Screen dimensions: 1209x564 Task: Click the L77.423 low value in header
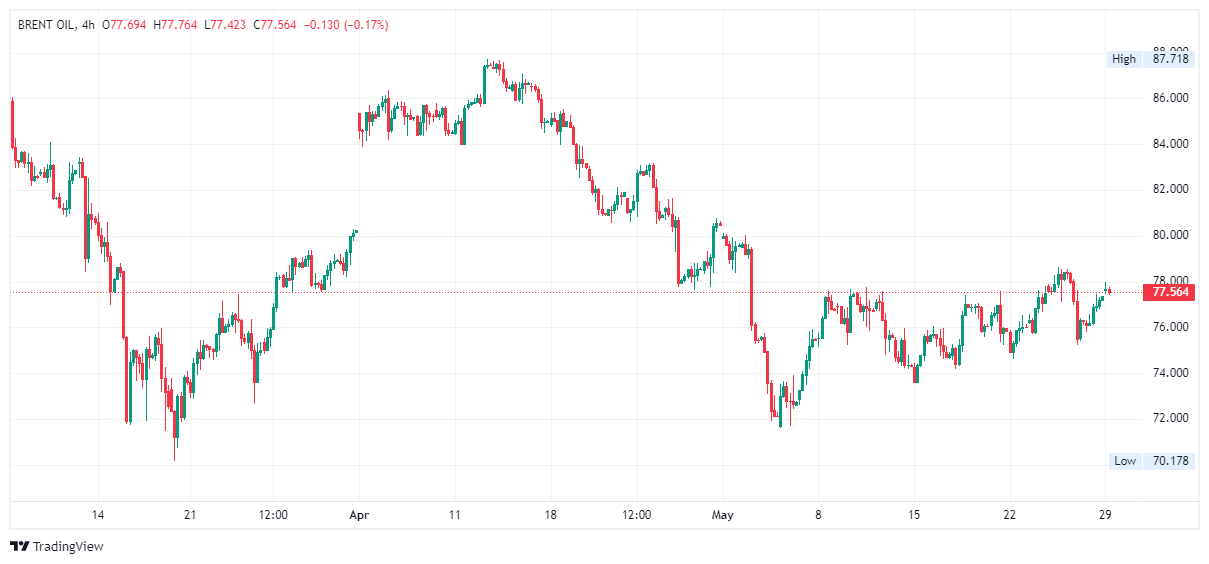pyautogui.click(x=224, y=24)
